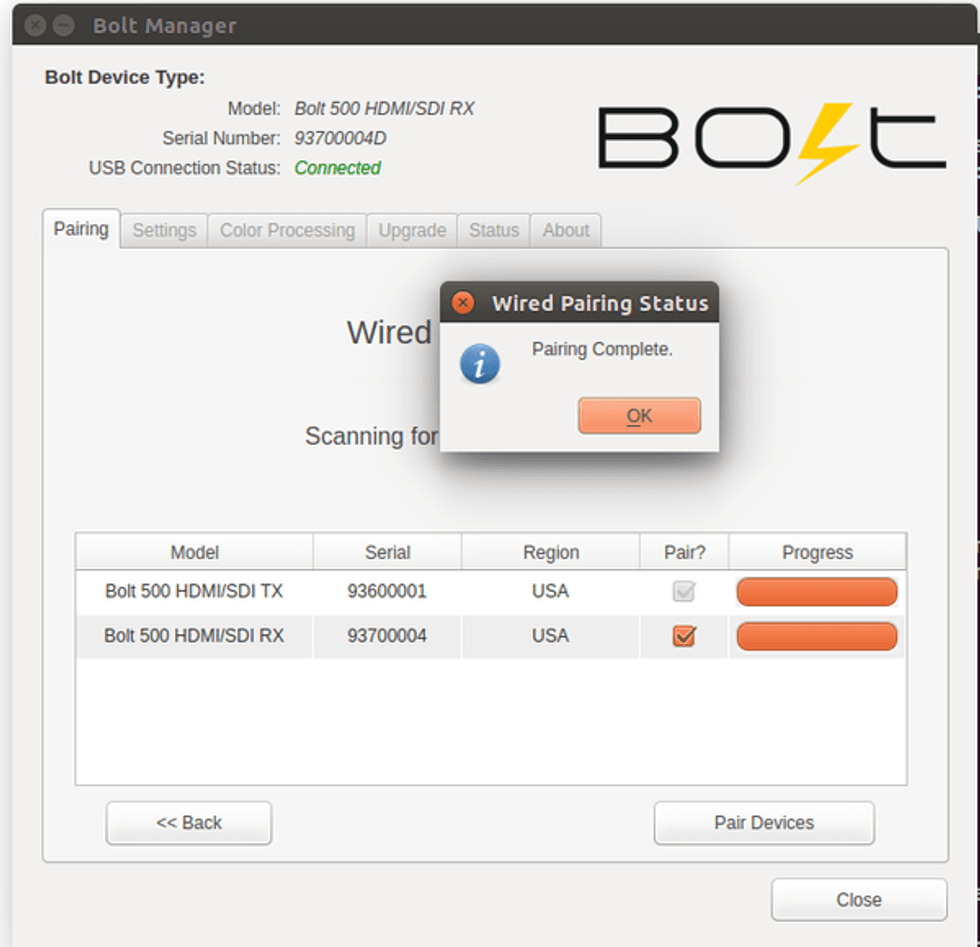Click serial cell 93700004
The width and height of the screenshot is (980, 947).
coord(387,636)
